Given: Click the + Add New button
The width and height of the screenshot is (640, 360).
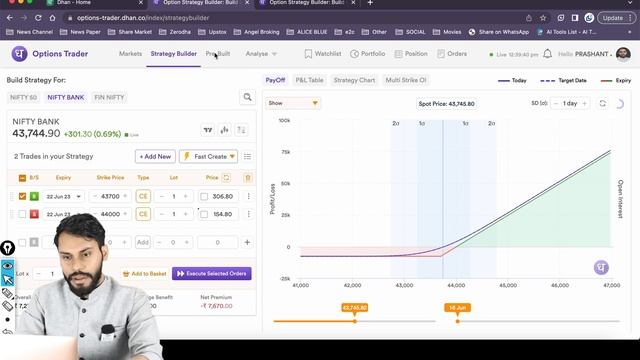Looking at the screenshot, I should (x=155, y=156).
